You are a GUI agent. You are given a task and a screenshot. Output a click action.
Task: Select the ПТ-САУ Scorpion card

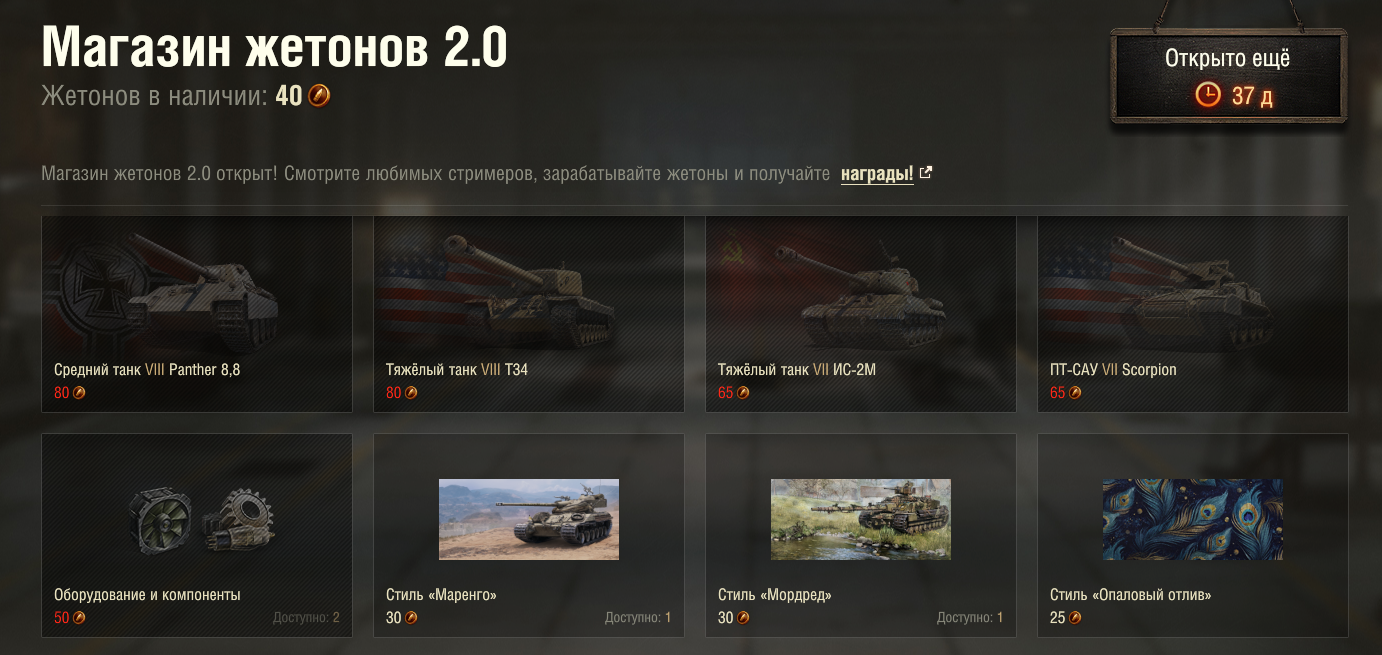[1193, 314]
